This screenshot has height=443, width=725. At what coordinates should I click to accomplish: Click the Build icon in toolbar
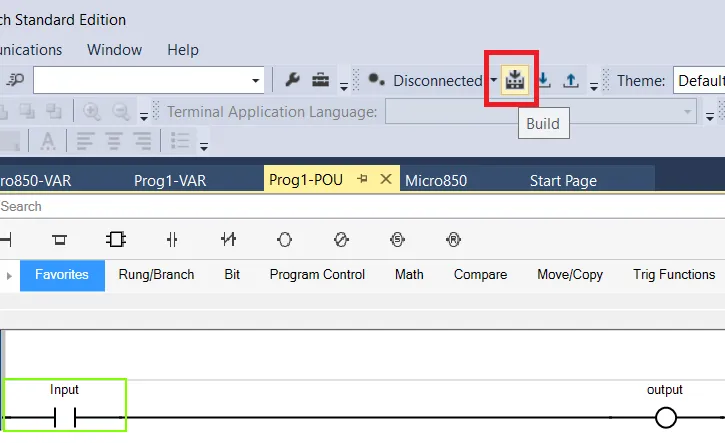click(x=515, y=80)
